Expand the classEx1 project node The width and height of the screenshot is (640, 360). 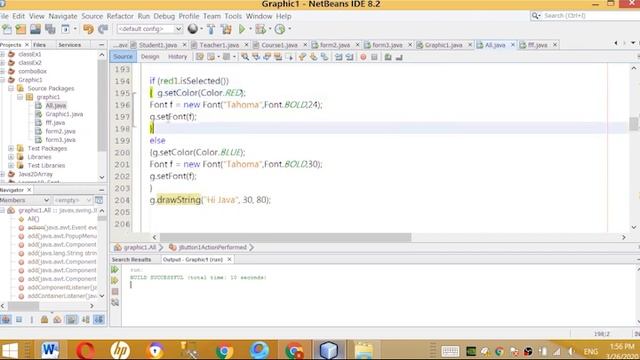(2, 54)
